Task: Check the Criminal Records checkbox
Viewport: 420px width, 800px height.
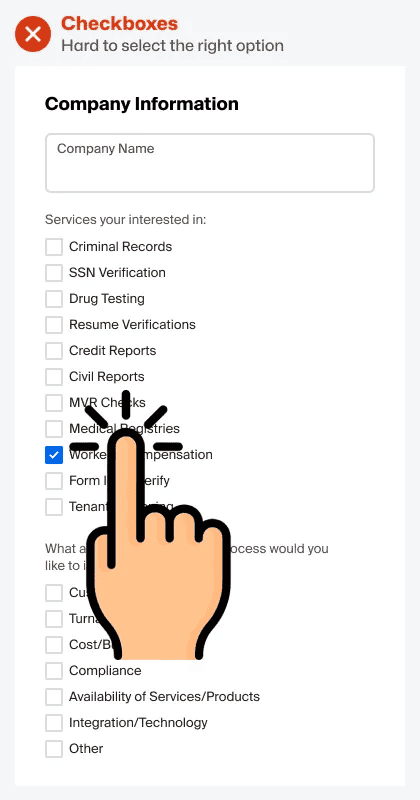Action: click(54, 247)
